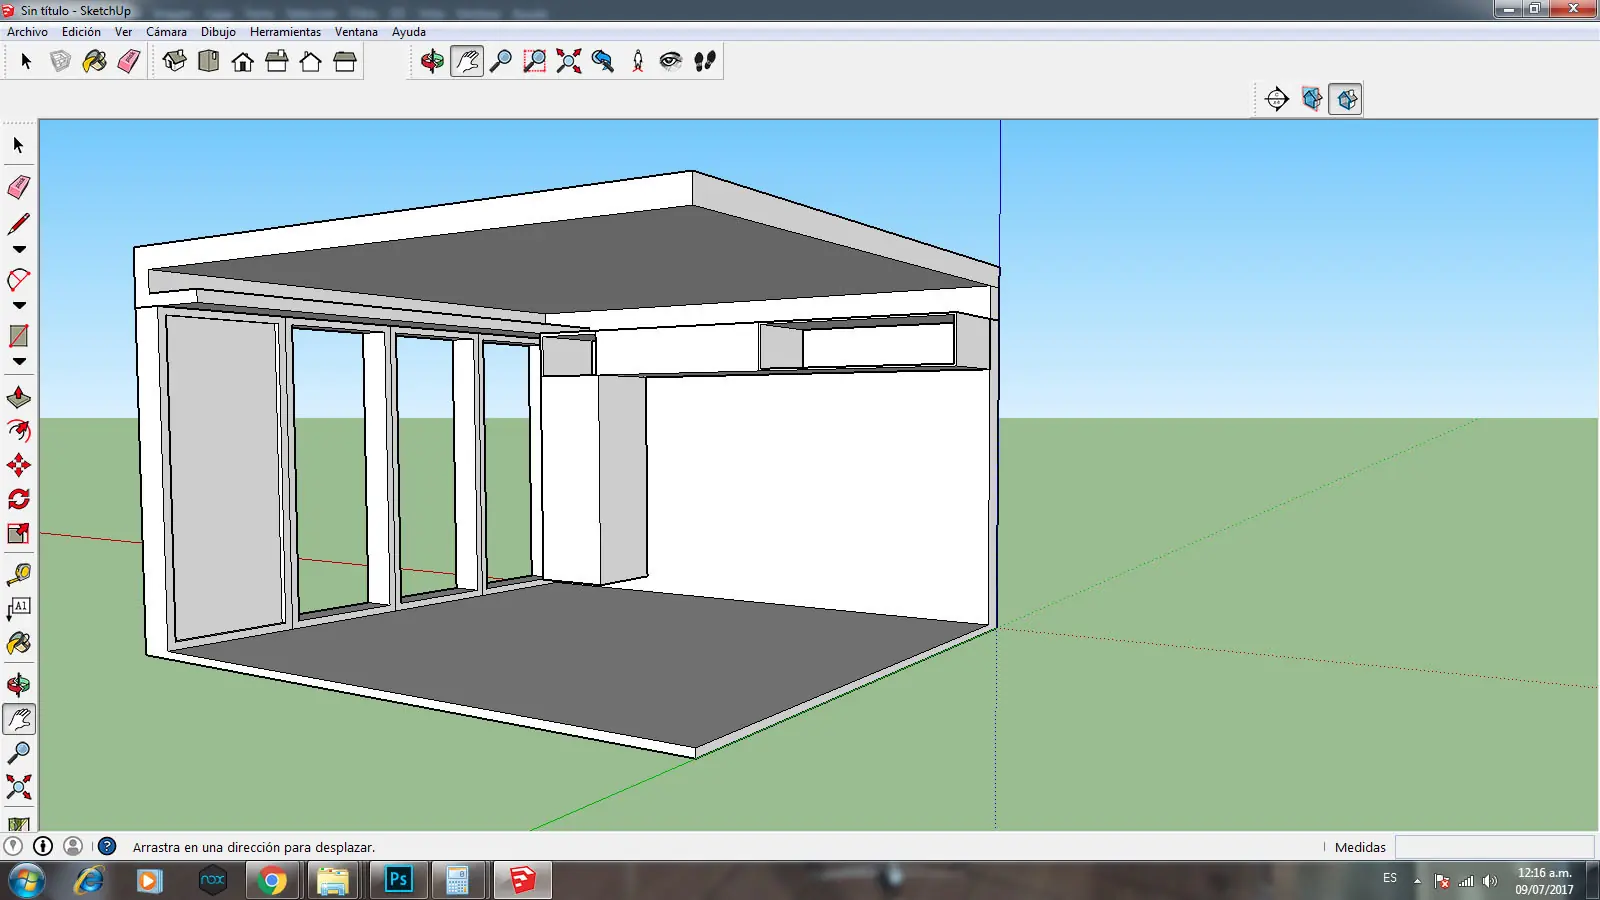Open the Cámara menu
Viewport: 1600px width, 900px height.
click(x=166, y=31)
